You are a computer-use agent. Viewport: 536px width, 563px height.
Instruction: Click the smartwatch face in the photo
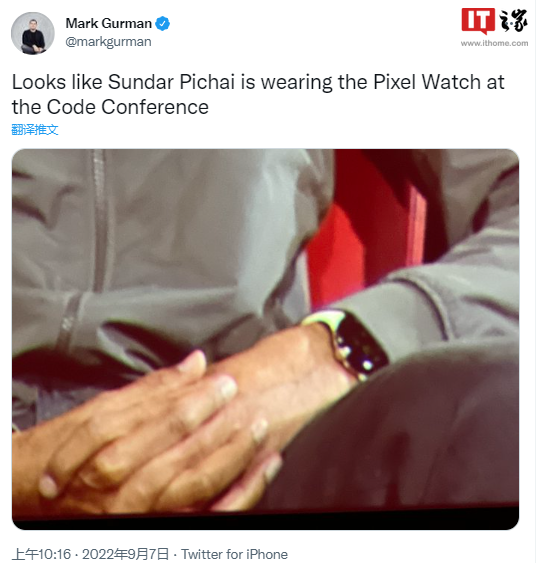[360, 345]
